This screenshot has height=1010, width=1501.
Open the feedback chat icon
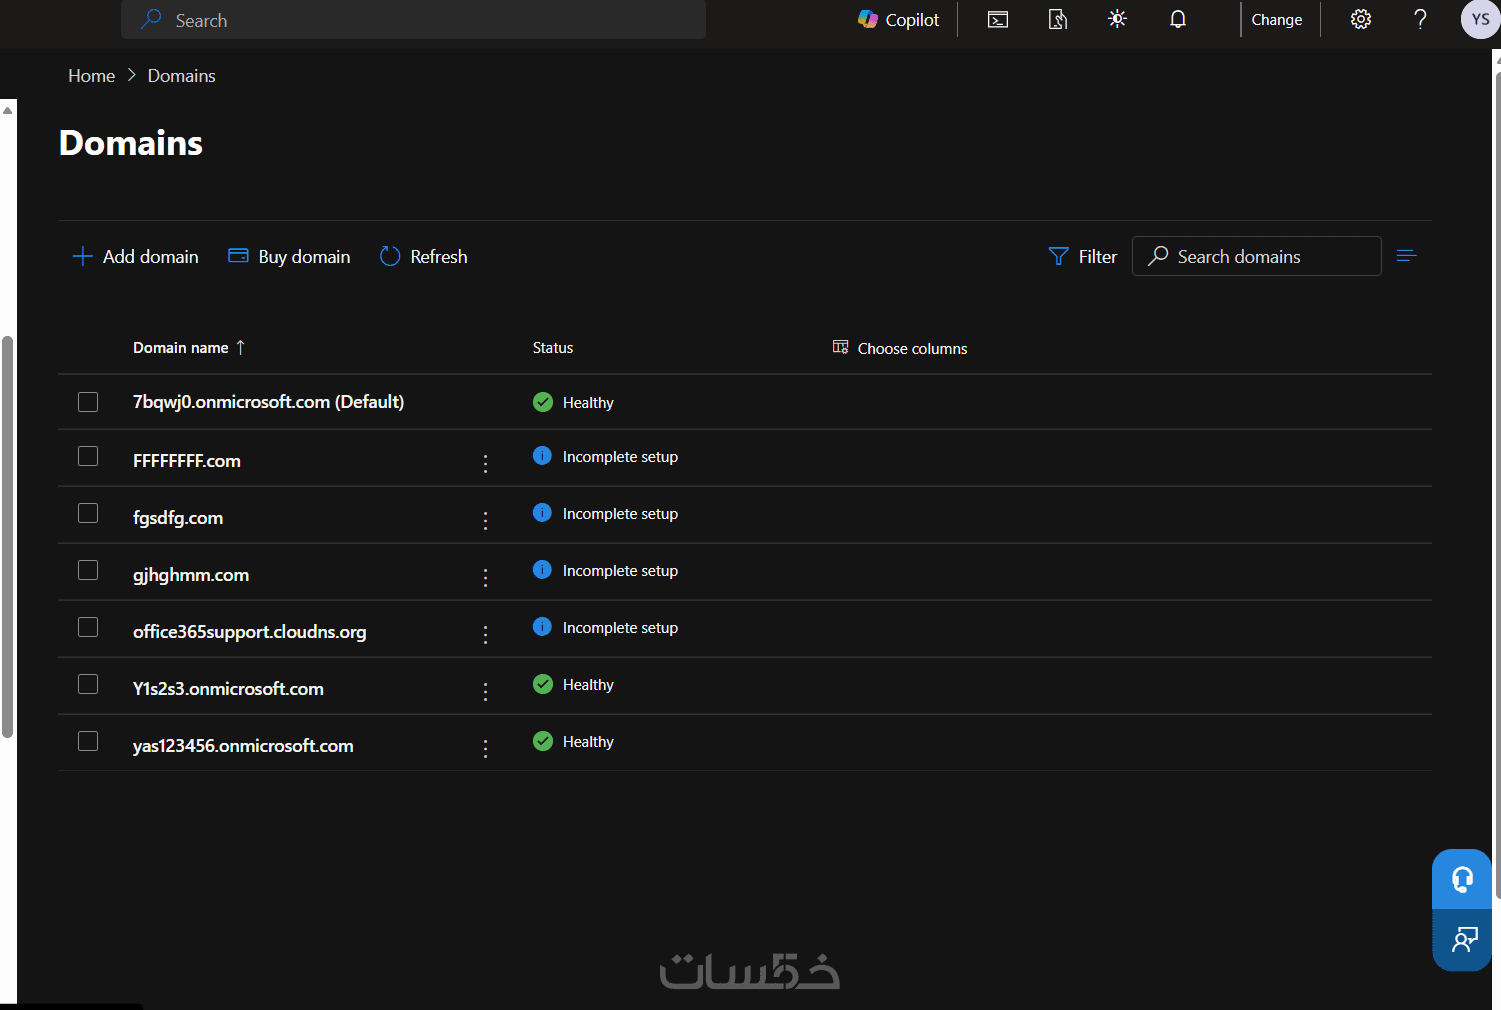pos(1462,940)
